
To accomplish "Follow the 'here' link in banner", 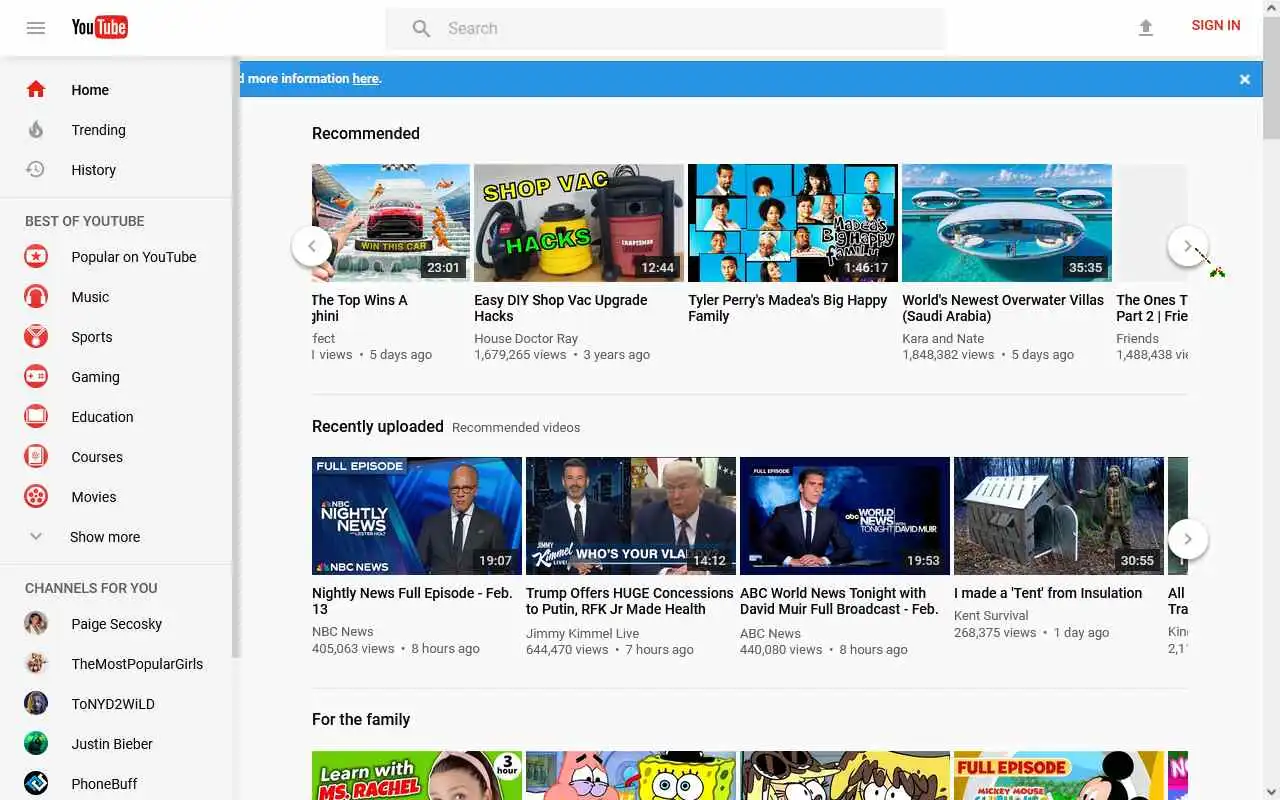I will 365,79.
